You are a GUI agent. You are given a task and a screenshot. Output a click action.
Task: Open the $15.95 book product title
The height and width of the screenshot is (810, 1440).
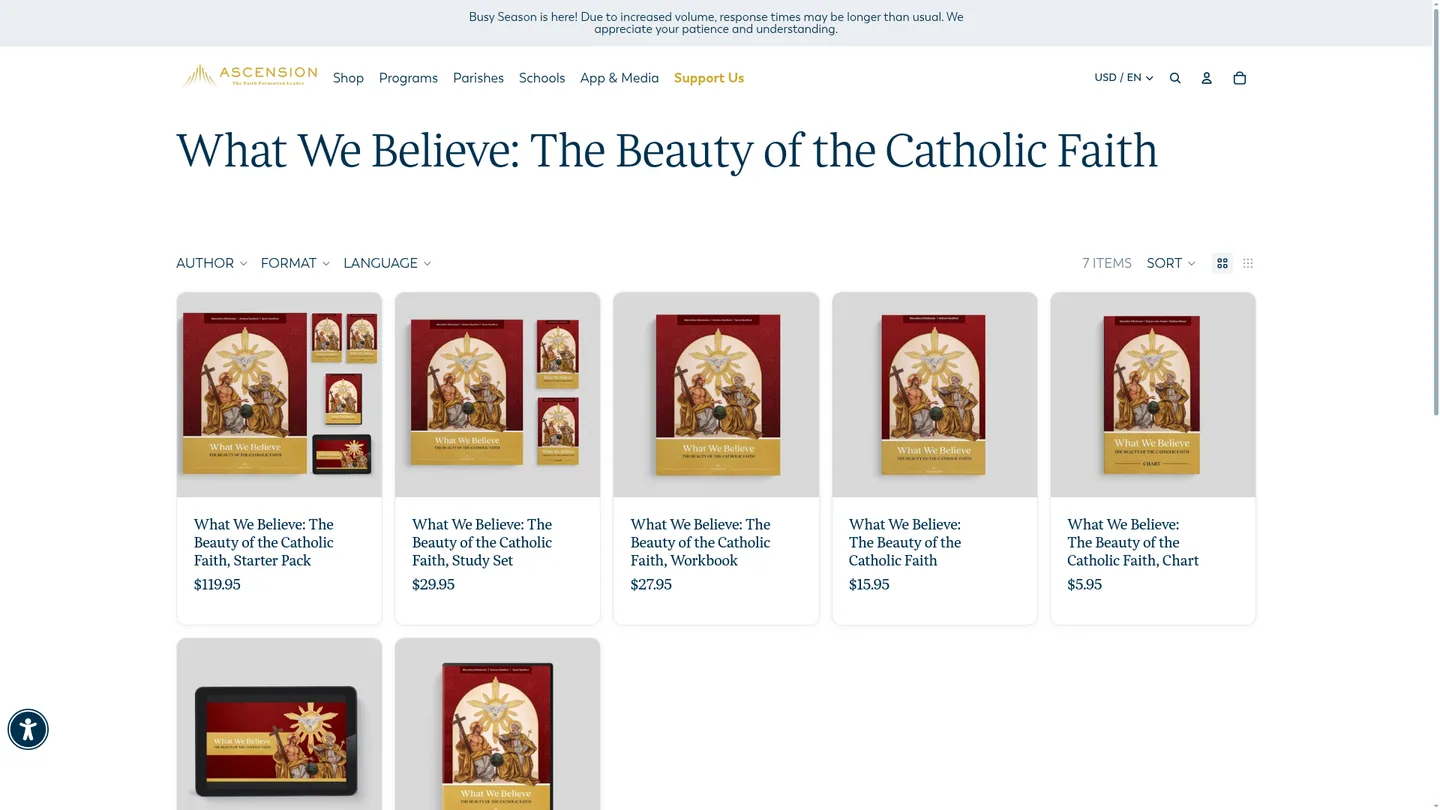pyautogui.click(x=905, y=542)
